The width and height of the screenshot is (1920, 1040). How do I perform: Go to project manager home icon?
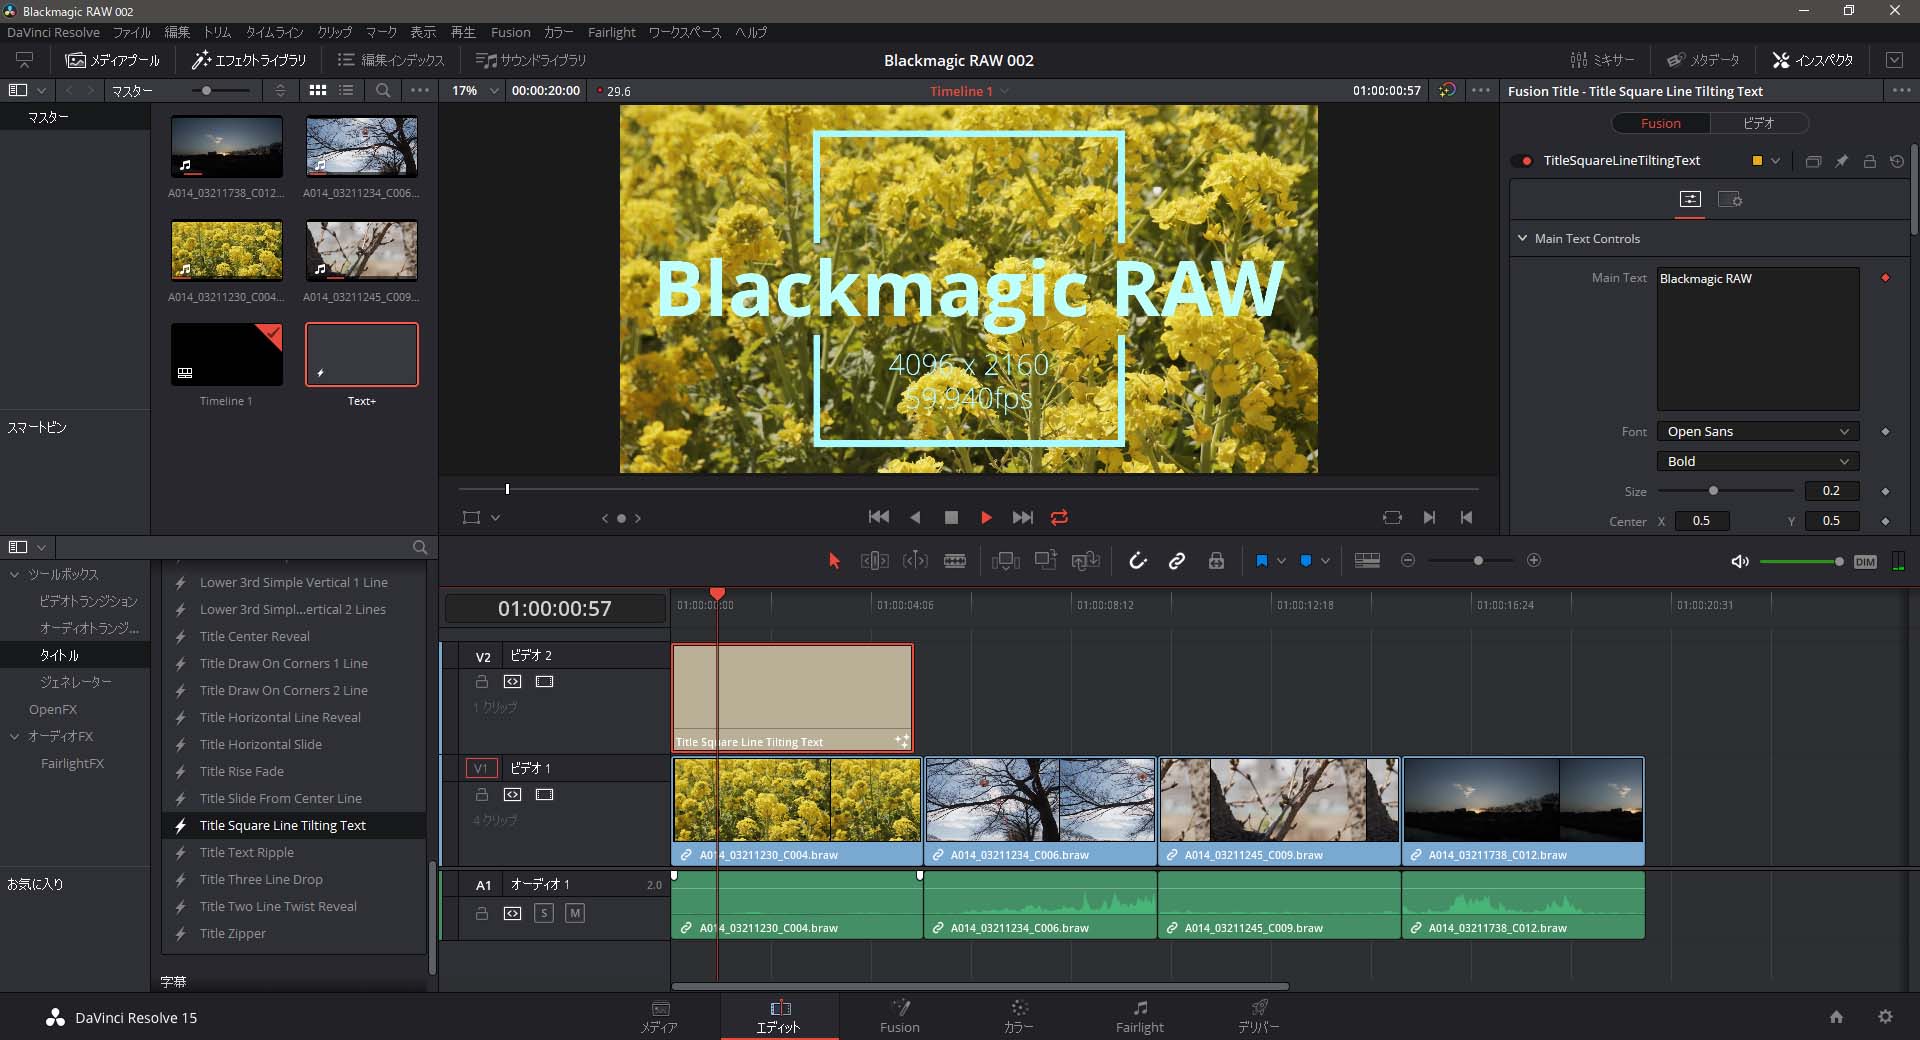coord(1836,1017)
